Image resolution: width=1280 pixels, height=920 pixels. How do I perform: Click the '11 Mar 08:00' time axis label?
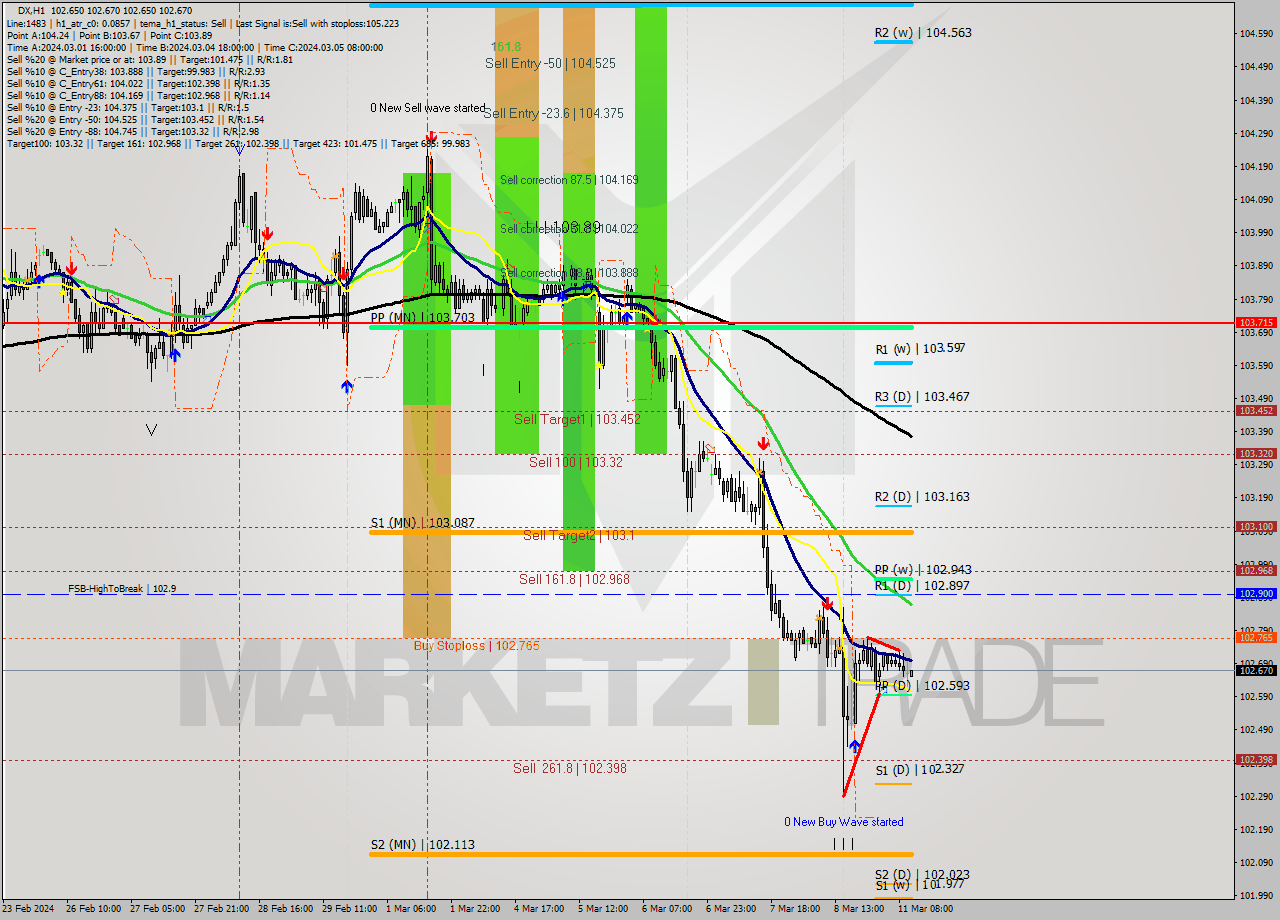pyautogui.click(x=925, y=909)
